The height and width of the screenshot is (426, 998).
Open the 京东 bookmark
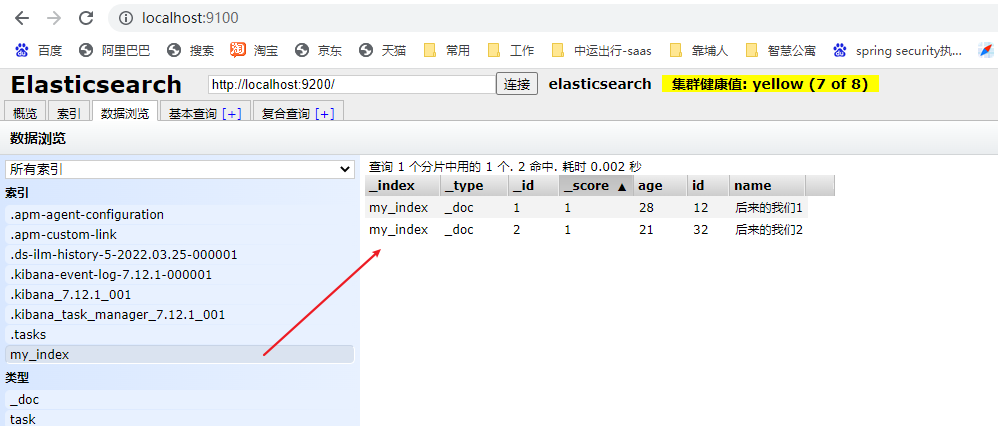point(318,50)
